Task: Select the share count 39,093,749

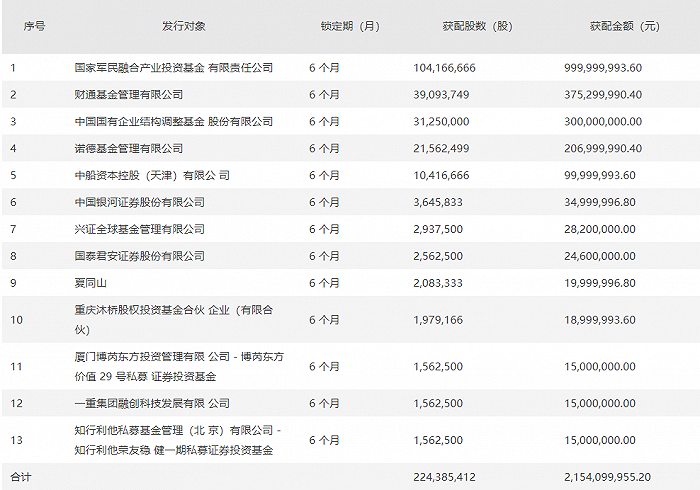Action: click(441, 95)
